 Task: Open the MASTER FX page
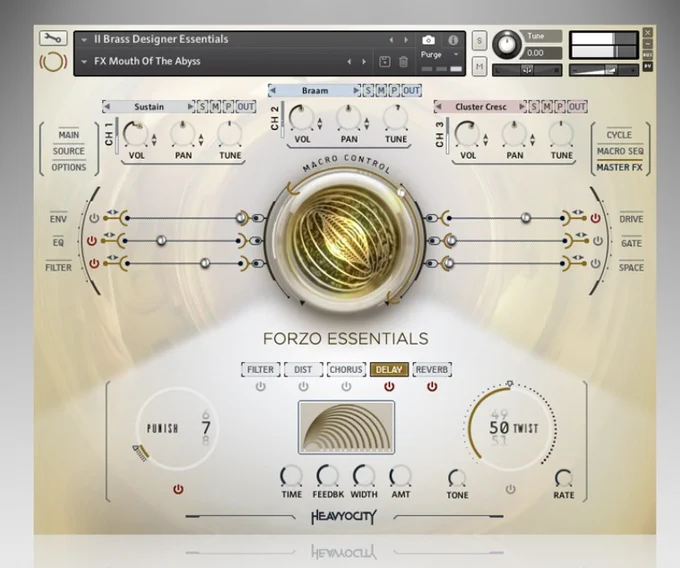point(620,167)
